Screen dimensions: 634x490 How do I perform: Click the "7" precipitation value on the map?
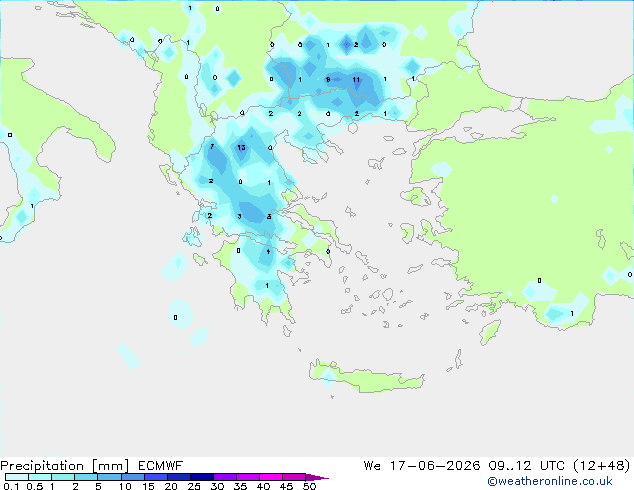(x=212, y=146)
